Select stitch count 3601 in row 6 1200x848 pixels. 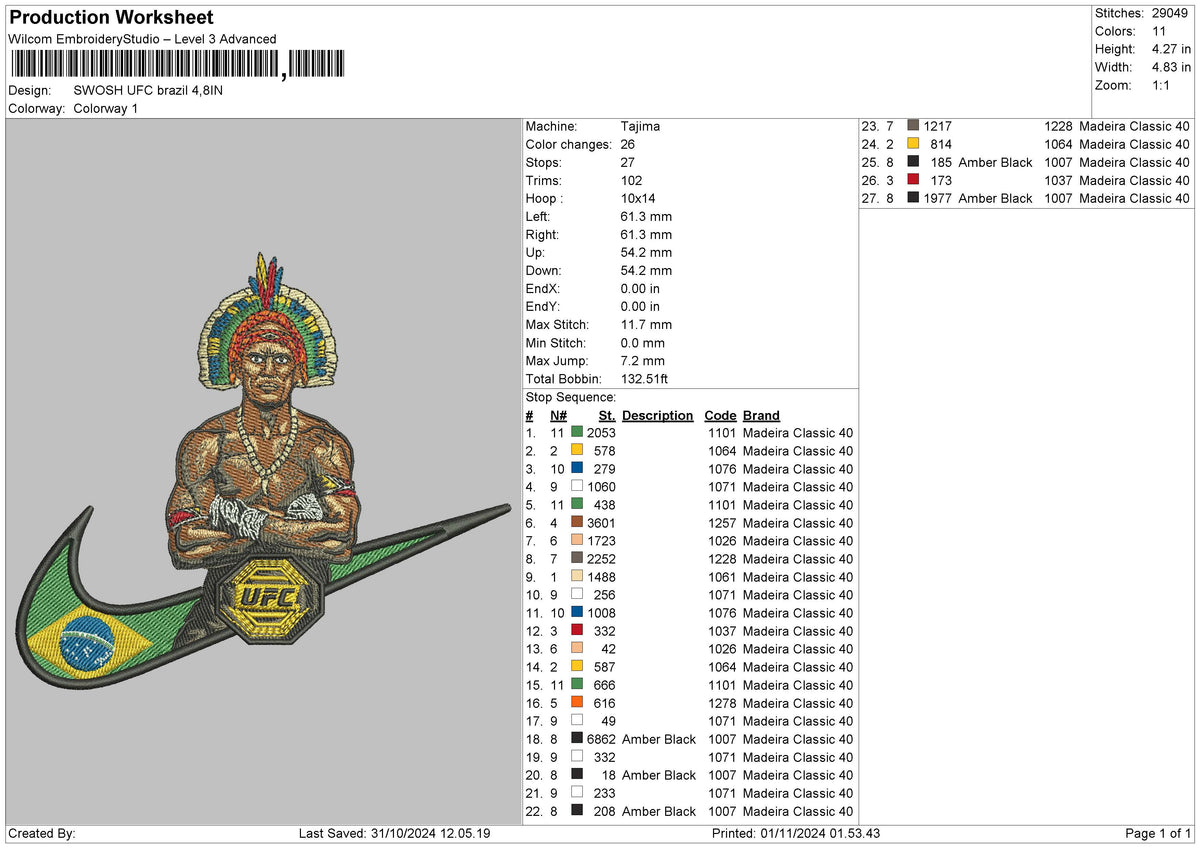click(601, 523)
